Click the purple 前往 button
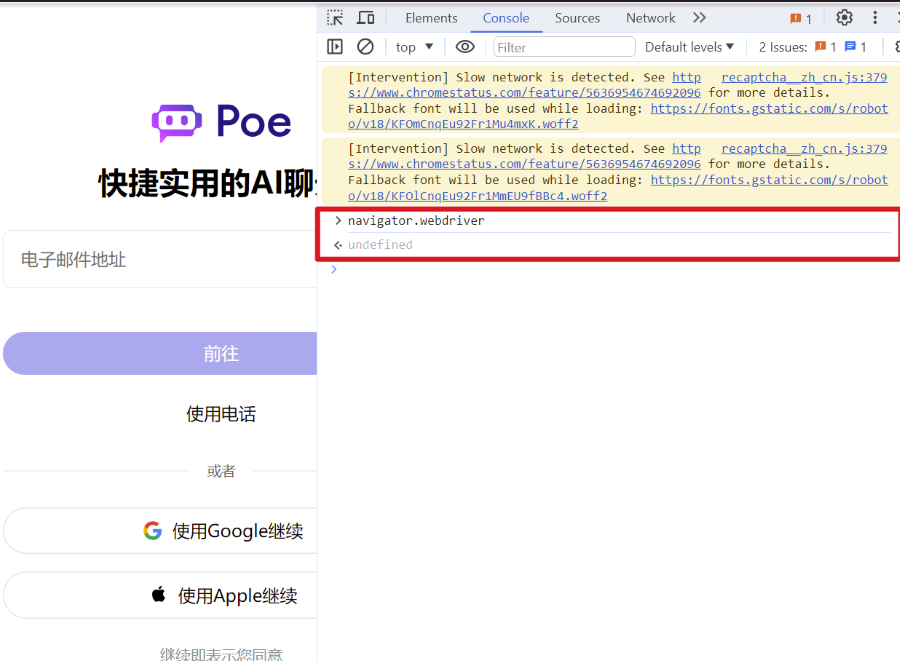This screenshot has height=661, width=900. coord(160,353)
